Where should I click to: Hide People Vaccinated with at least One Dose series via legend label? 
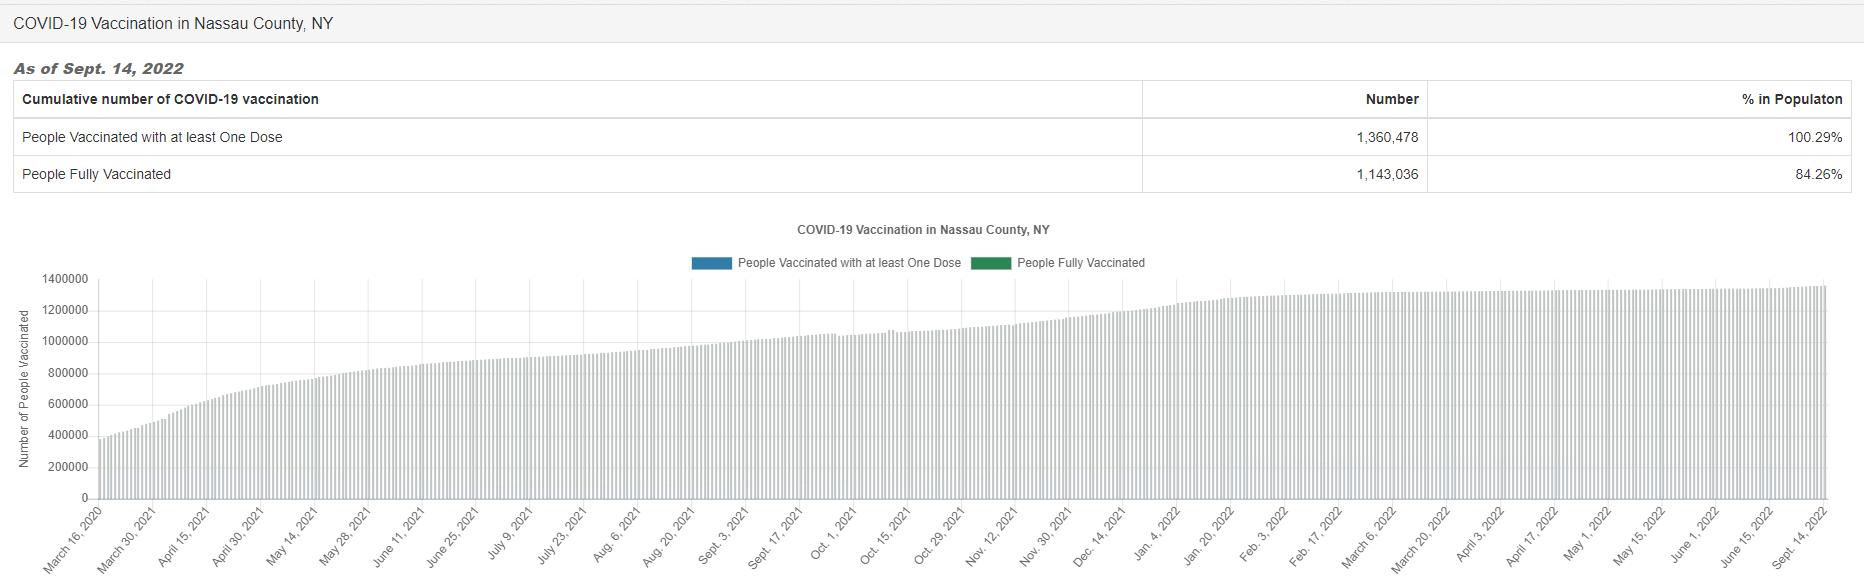[849, 263]
